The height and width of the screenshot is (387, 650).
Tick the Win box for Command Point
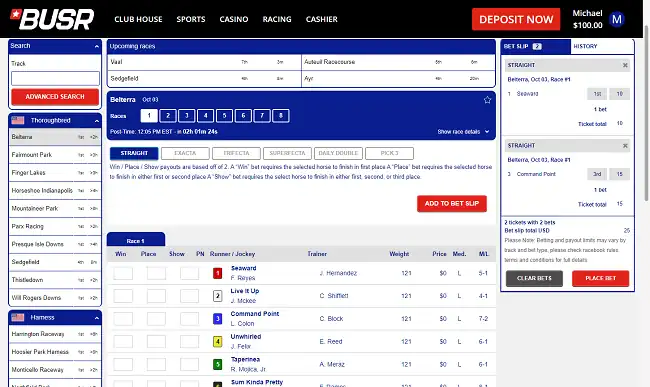123,319
